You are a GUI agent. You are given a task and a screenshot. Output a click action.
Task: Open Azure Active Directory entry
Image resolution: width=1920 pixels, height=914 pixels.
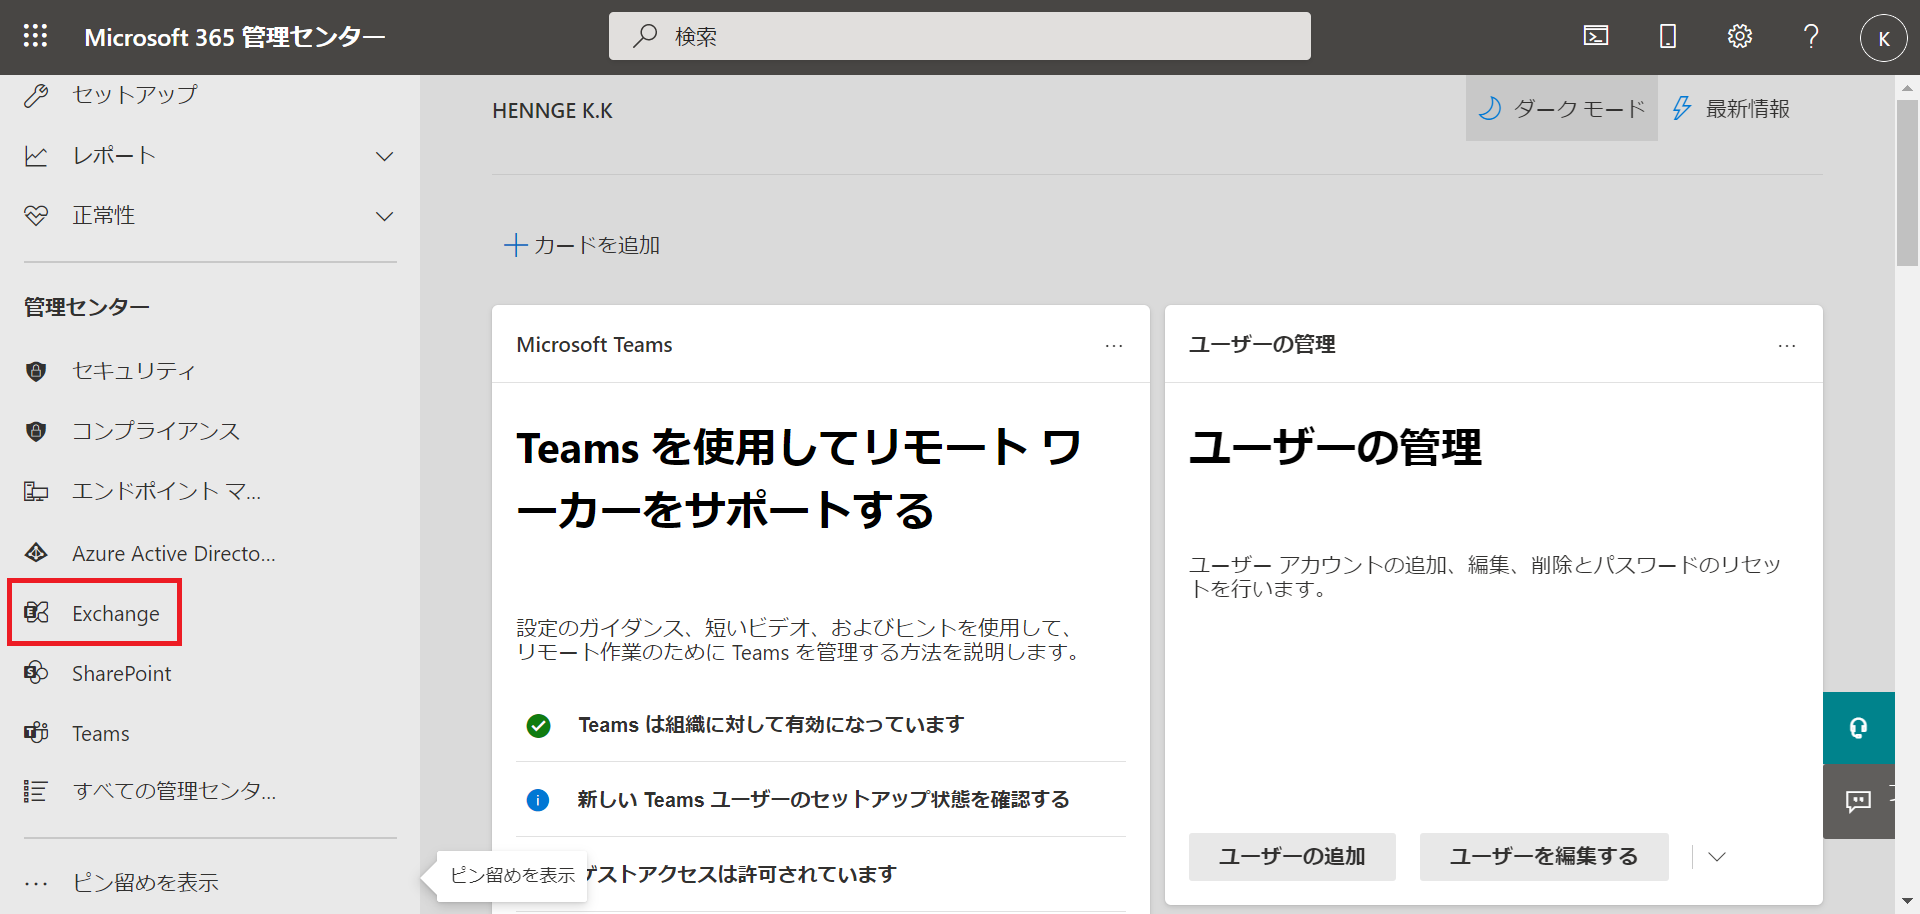coord(174,553)
